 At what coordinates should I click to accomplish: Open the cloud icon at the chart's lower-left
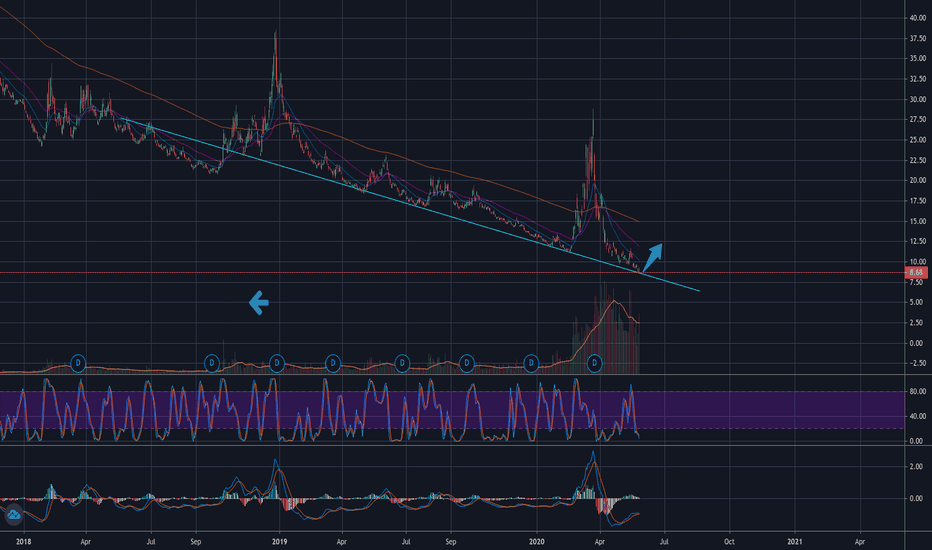13,515
